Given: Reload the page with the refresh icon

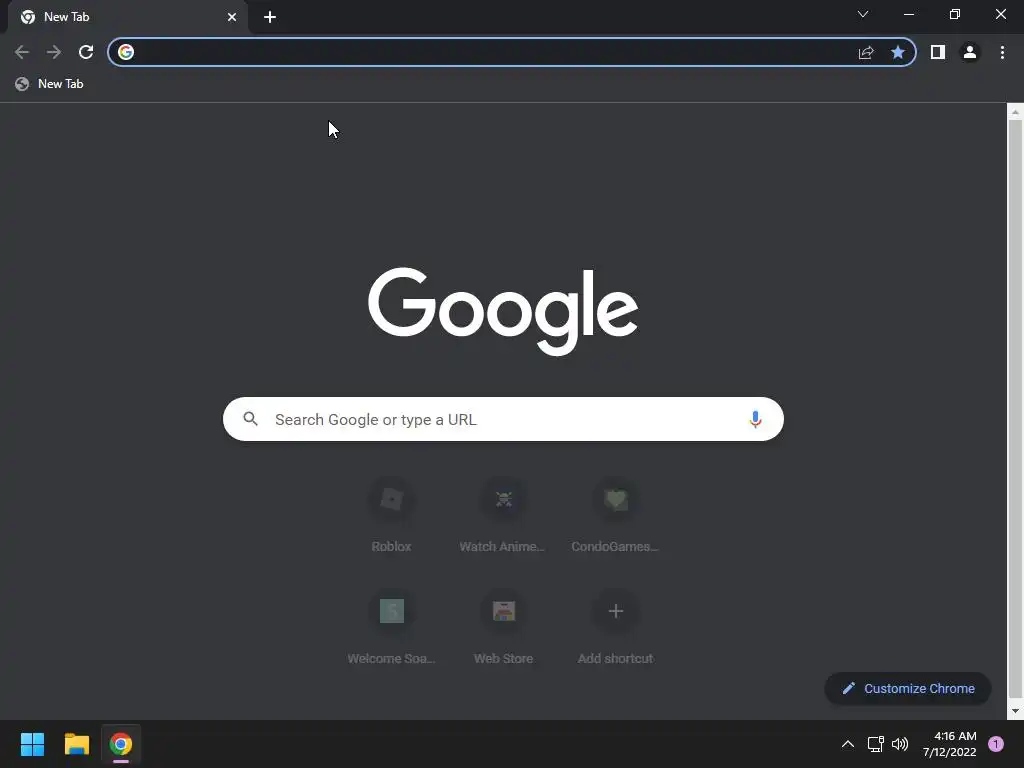Looking at the screenshot, I should (x=86, y=52).
